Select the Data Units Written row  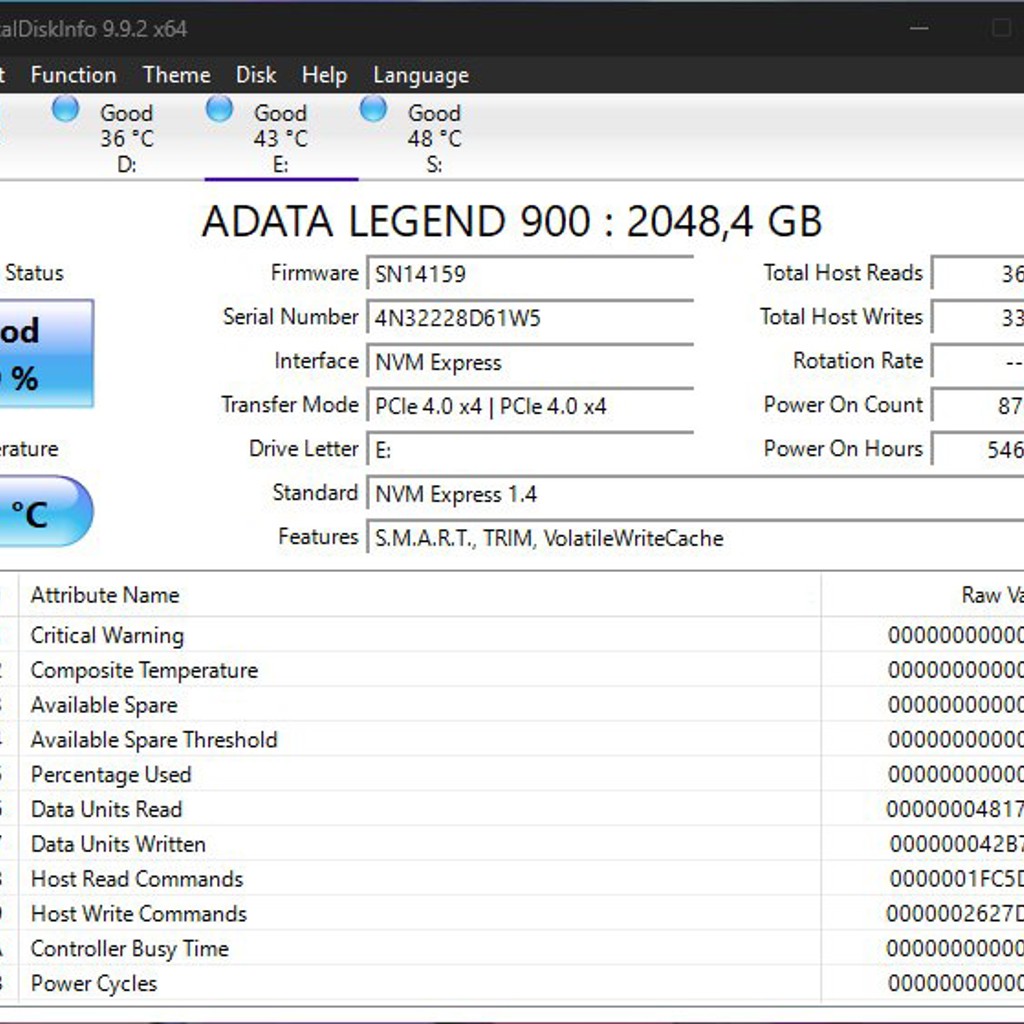512,844
